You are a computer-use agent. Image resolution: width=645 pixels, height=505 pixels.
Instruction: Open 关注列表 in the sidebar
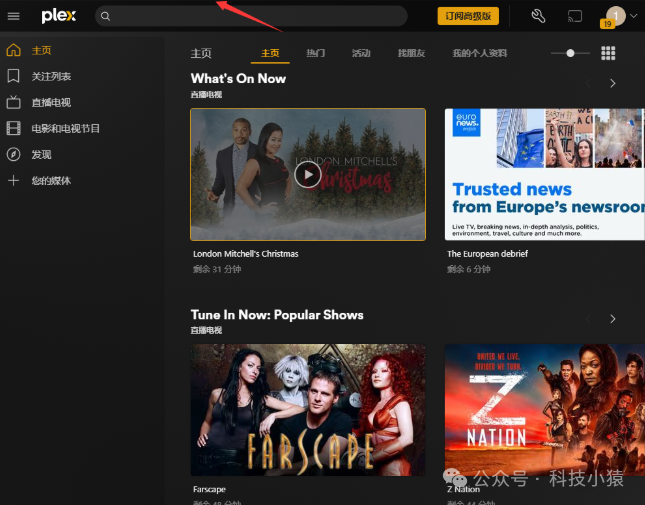tap(51, 76)
